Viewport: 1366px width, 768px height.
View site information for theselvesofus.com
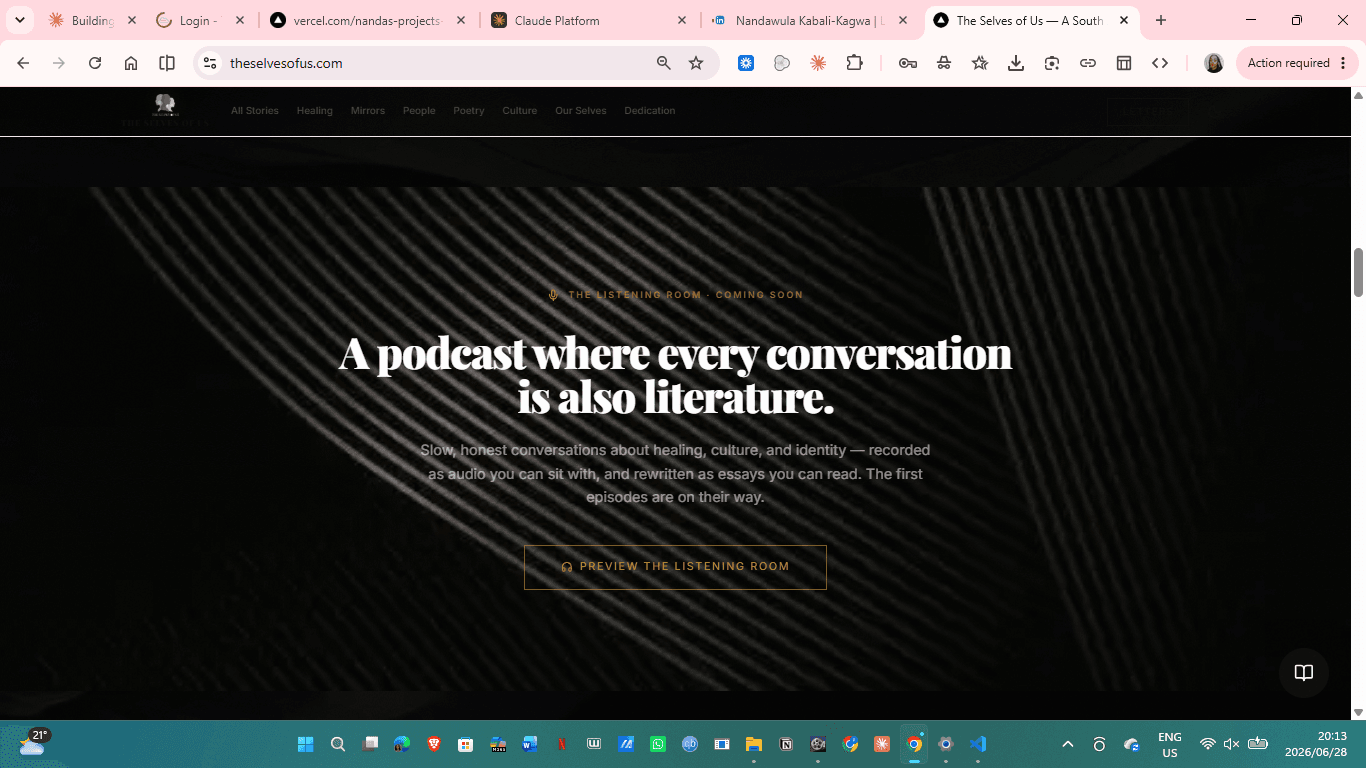(x=209, y=63)
